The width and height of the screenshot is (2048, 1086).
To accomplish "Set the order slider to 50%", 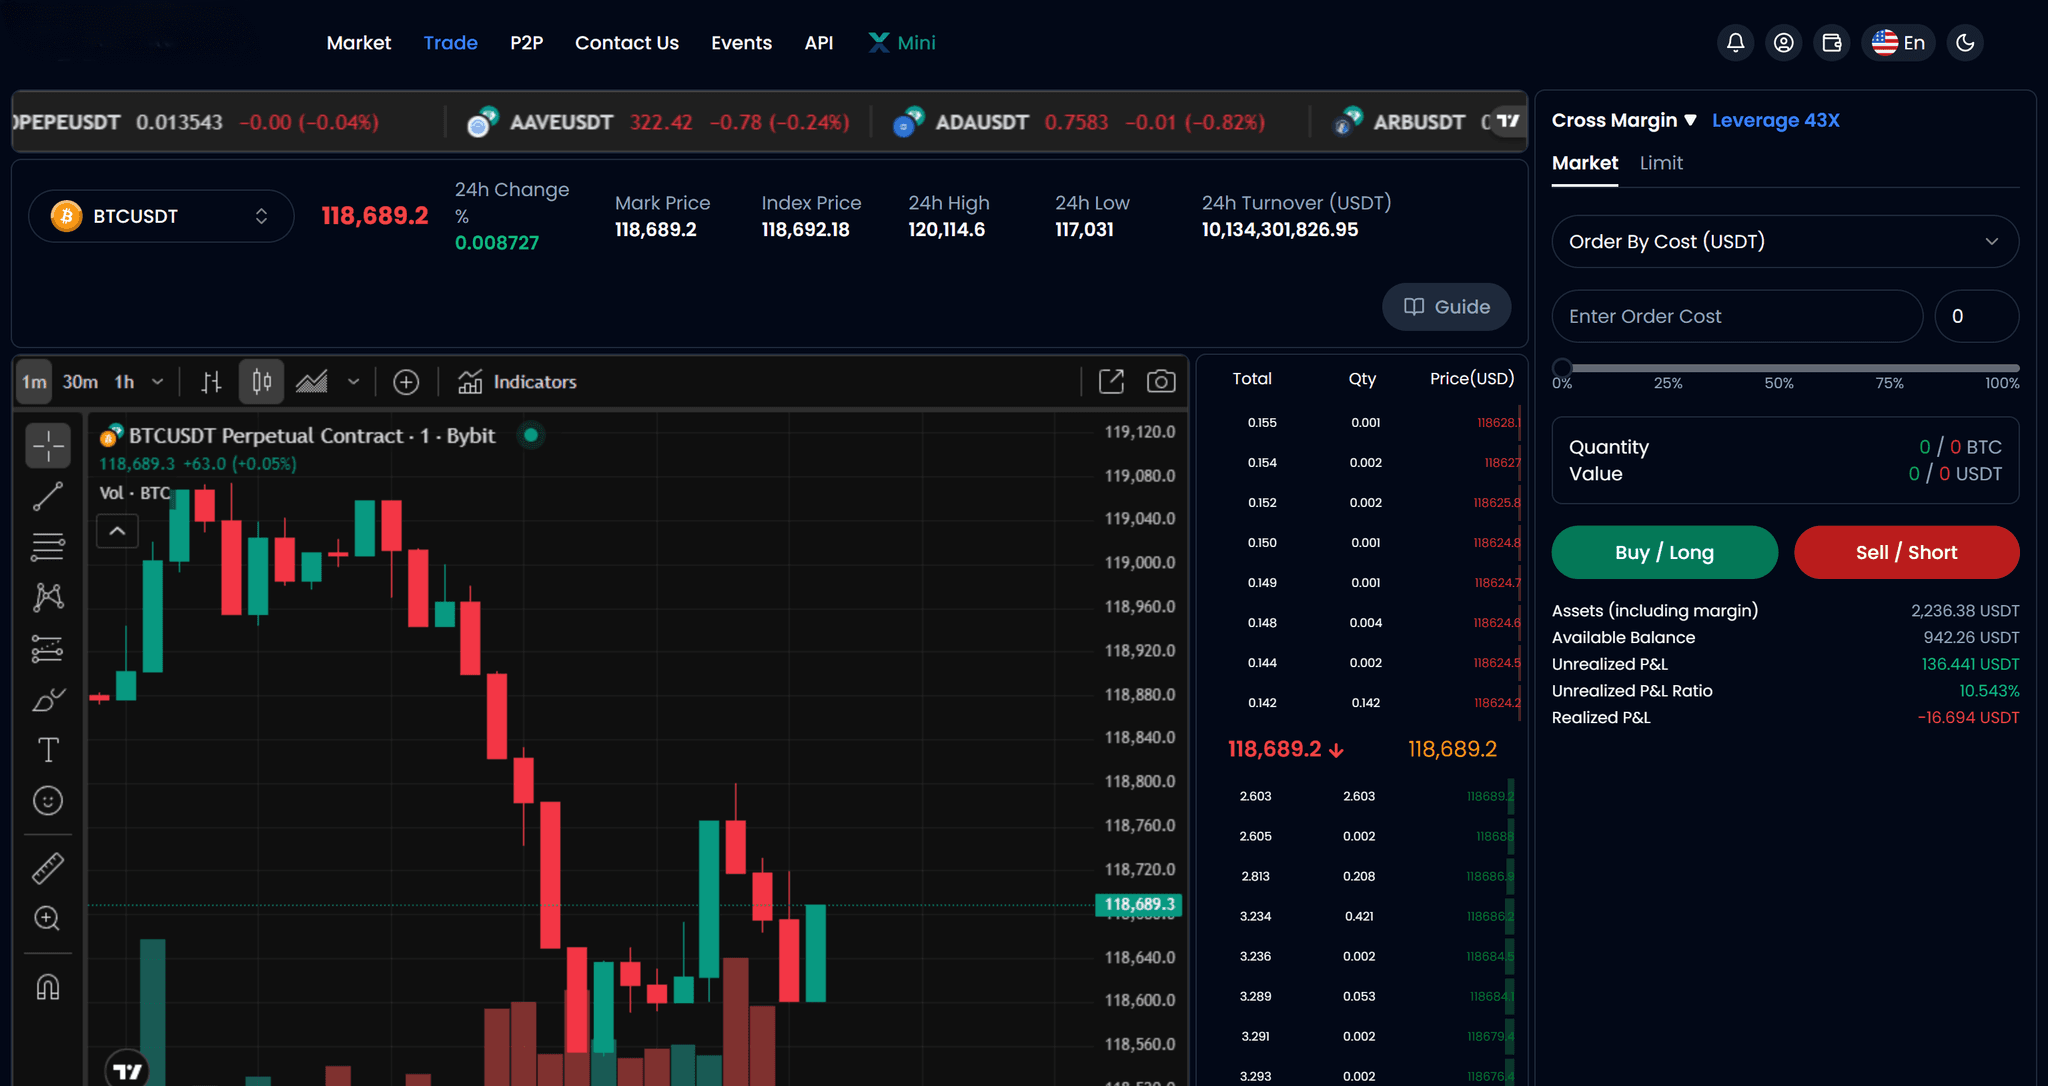I will click(1779, 383).
